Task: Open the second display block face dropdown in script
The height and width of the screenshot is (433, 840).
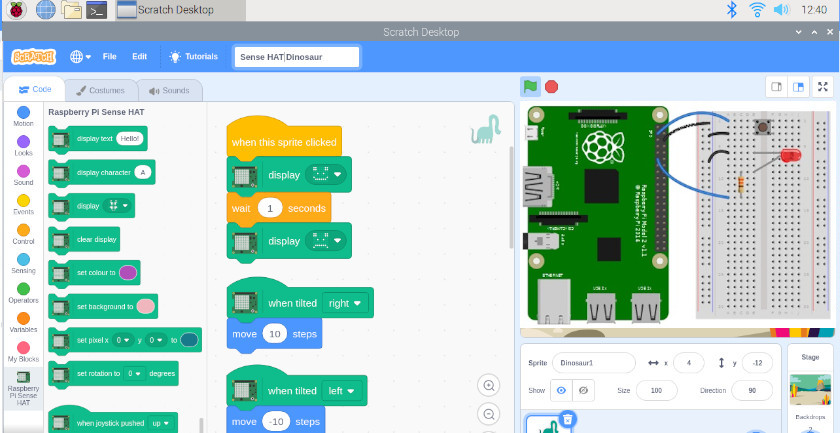Action: [326, 241]
